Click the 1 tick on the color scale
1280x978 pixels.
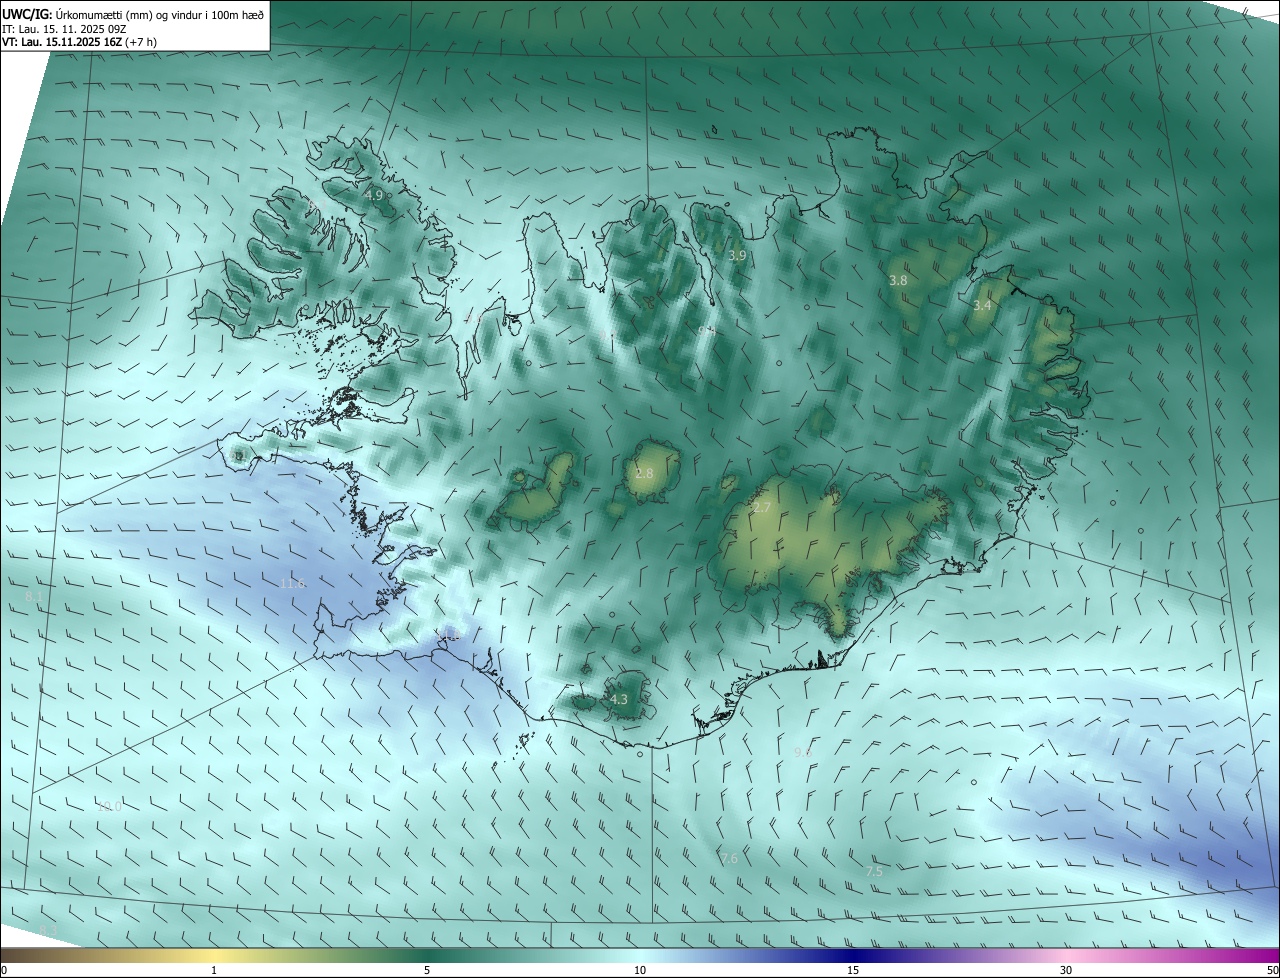[x=214, y=970]
